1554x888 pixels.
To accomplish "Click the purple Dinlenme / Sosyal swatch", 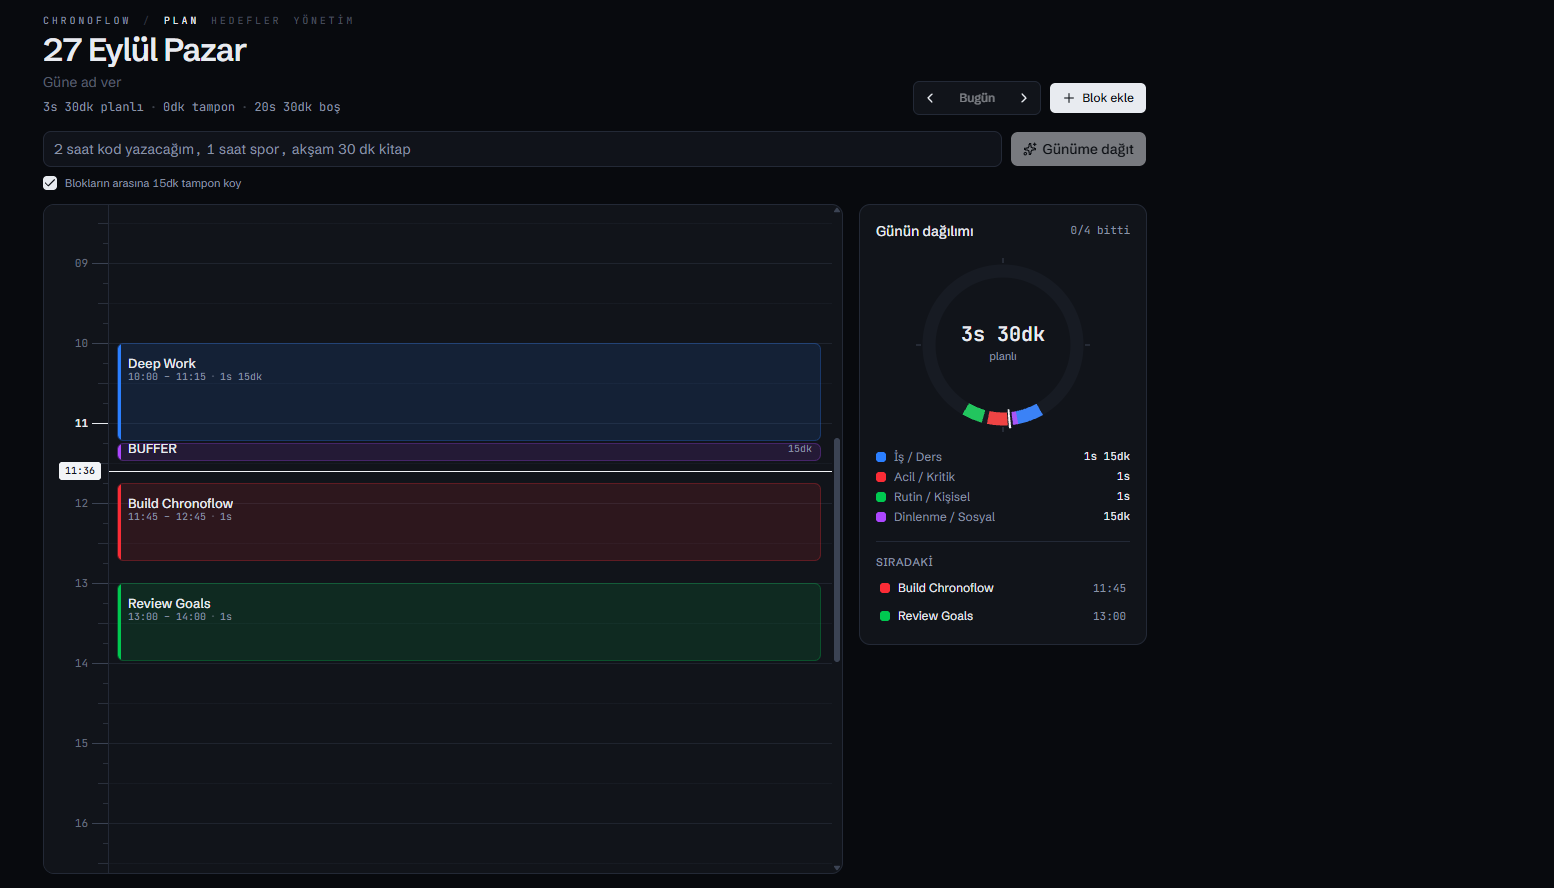I will pos(881,517).
